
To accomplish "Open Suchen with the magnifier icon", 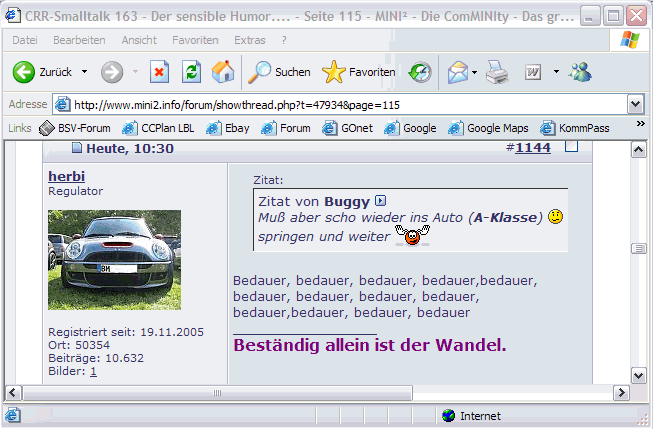I will click(x=260, y=72).
